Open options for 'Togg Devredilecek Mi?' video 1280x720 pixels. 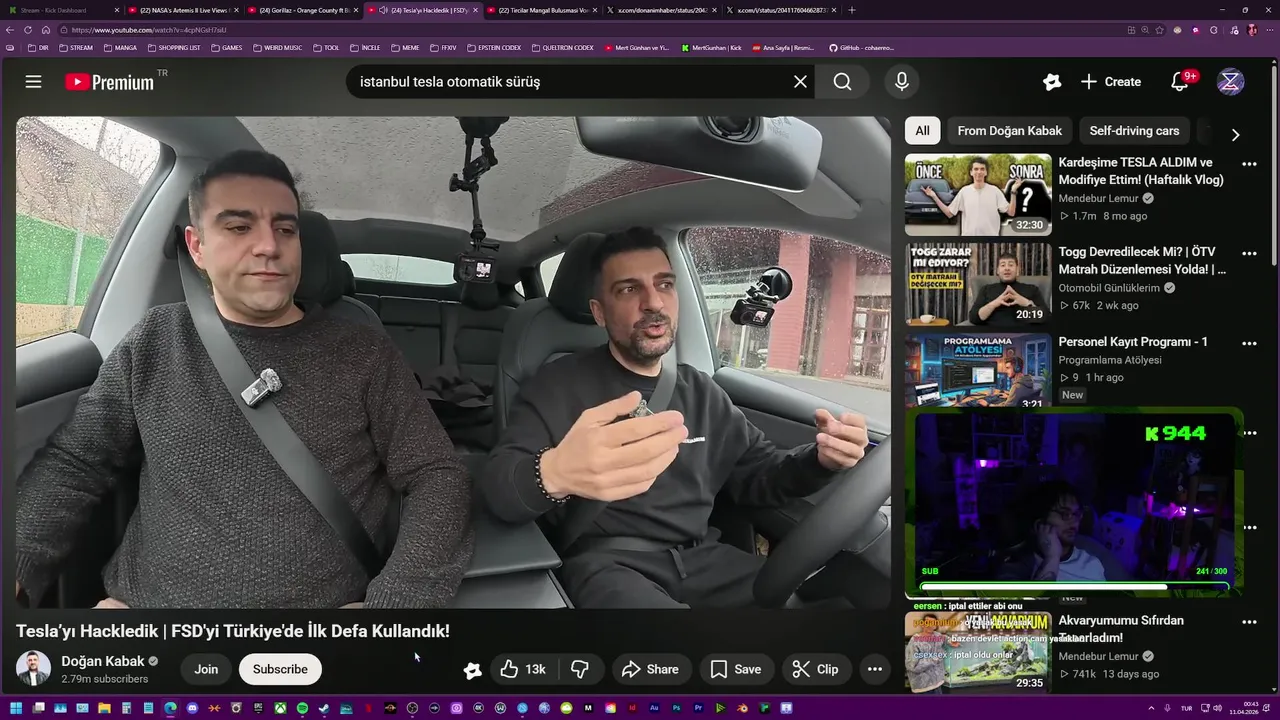pos(1249,254)
